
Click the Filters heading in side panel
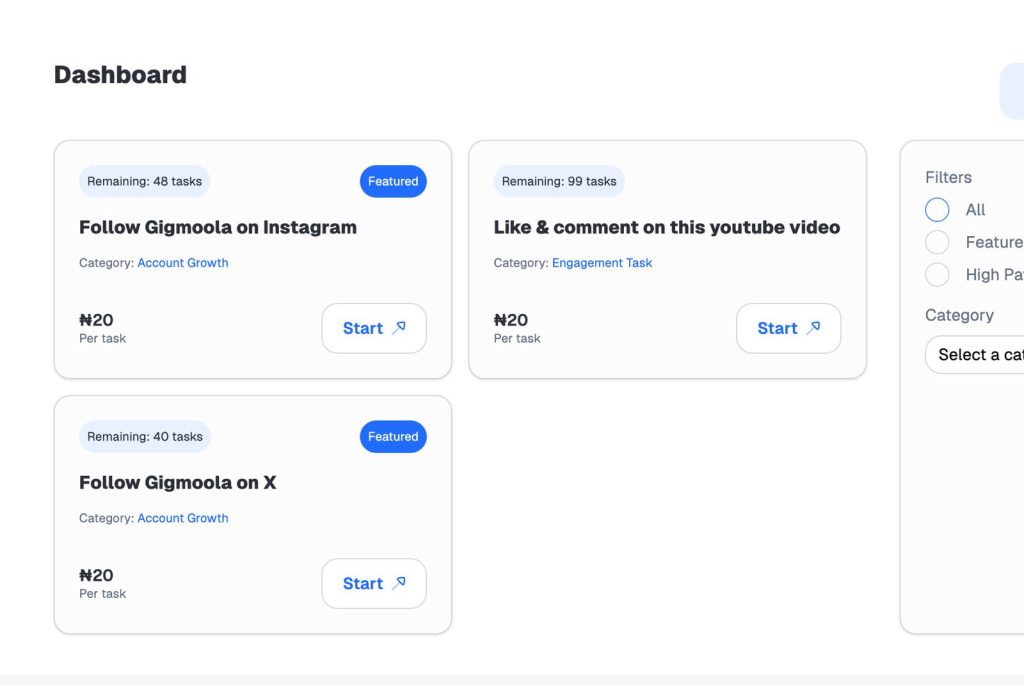948,178
